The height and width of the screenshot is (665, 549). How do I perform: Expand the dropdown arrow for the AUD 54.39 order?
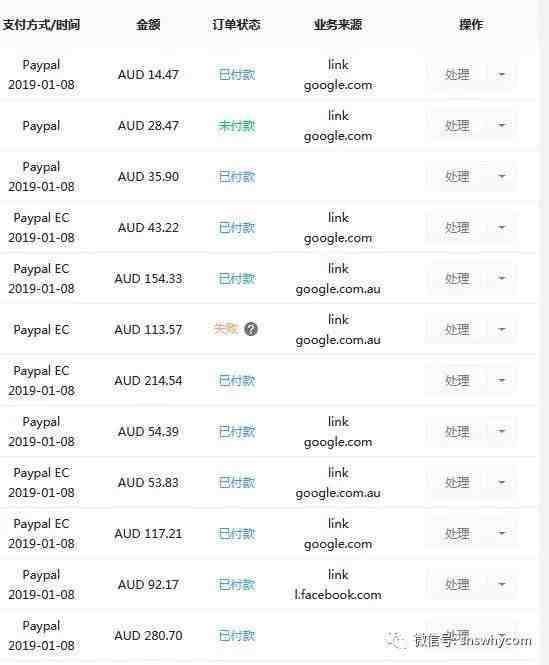click(x=501, y=431)
